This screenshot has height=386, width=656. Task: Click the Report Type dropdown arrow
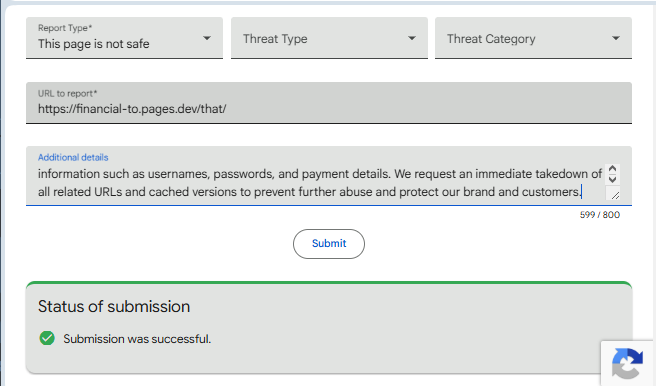(207, 38)
